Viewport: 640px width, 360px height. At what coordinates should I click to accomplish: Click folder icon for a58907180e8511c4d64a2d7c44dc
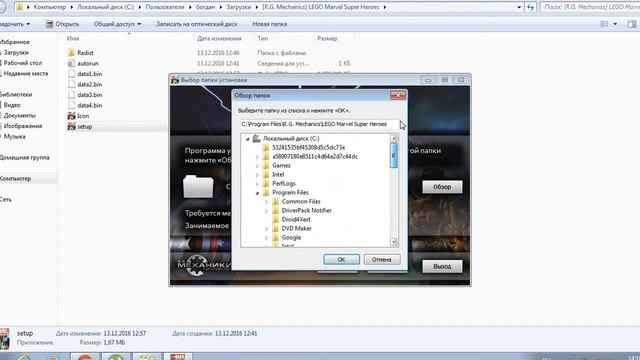pyautogui.click(x=266, y=156)
